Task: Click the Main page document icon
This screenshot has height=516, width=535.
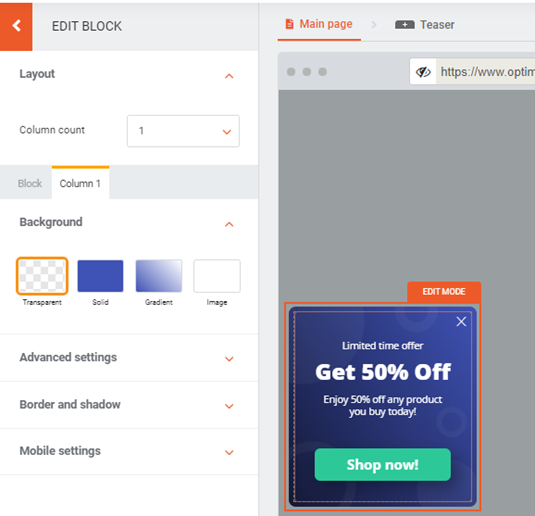Action: click(x=289, y=24)
